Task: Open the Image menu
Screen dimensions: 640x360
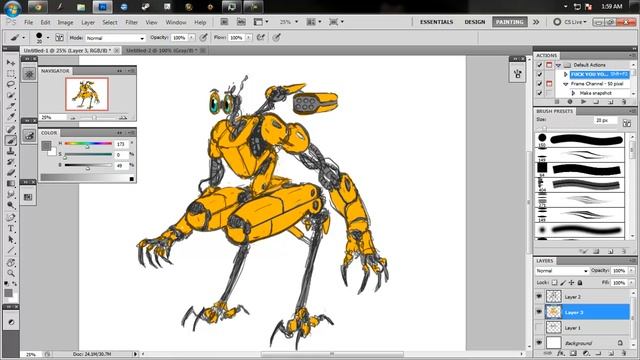Action: click(65, 22)
